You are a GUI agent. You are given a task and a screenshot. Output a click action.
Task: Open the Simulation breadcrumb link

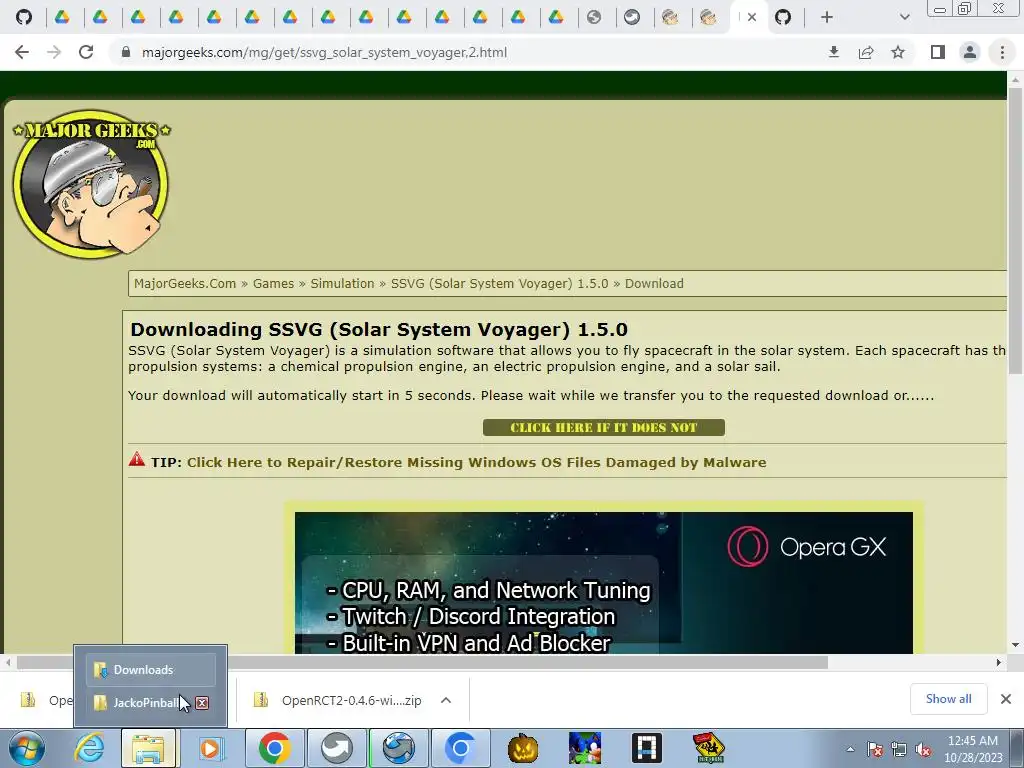342,283
